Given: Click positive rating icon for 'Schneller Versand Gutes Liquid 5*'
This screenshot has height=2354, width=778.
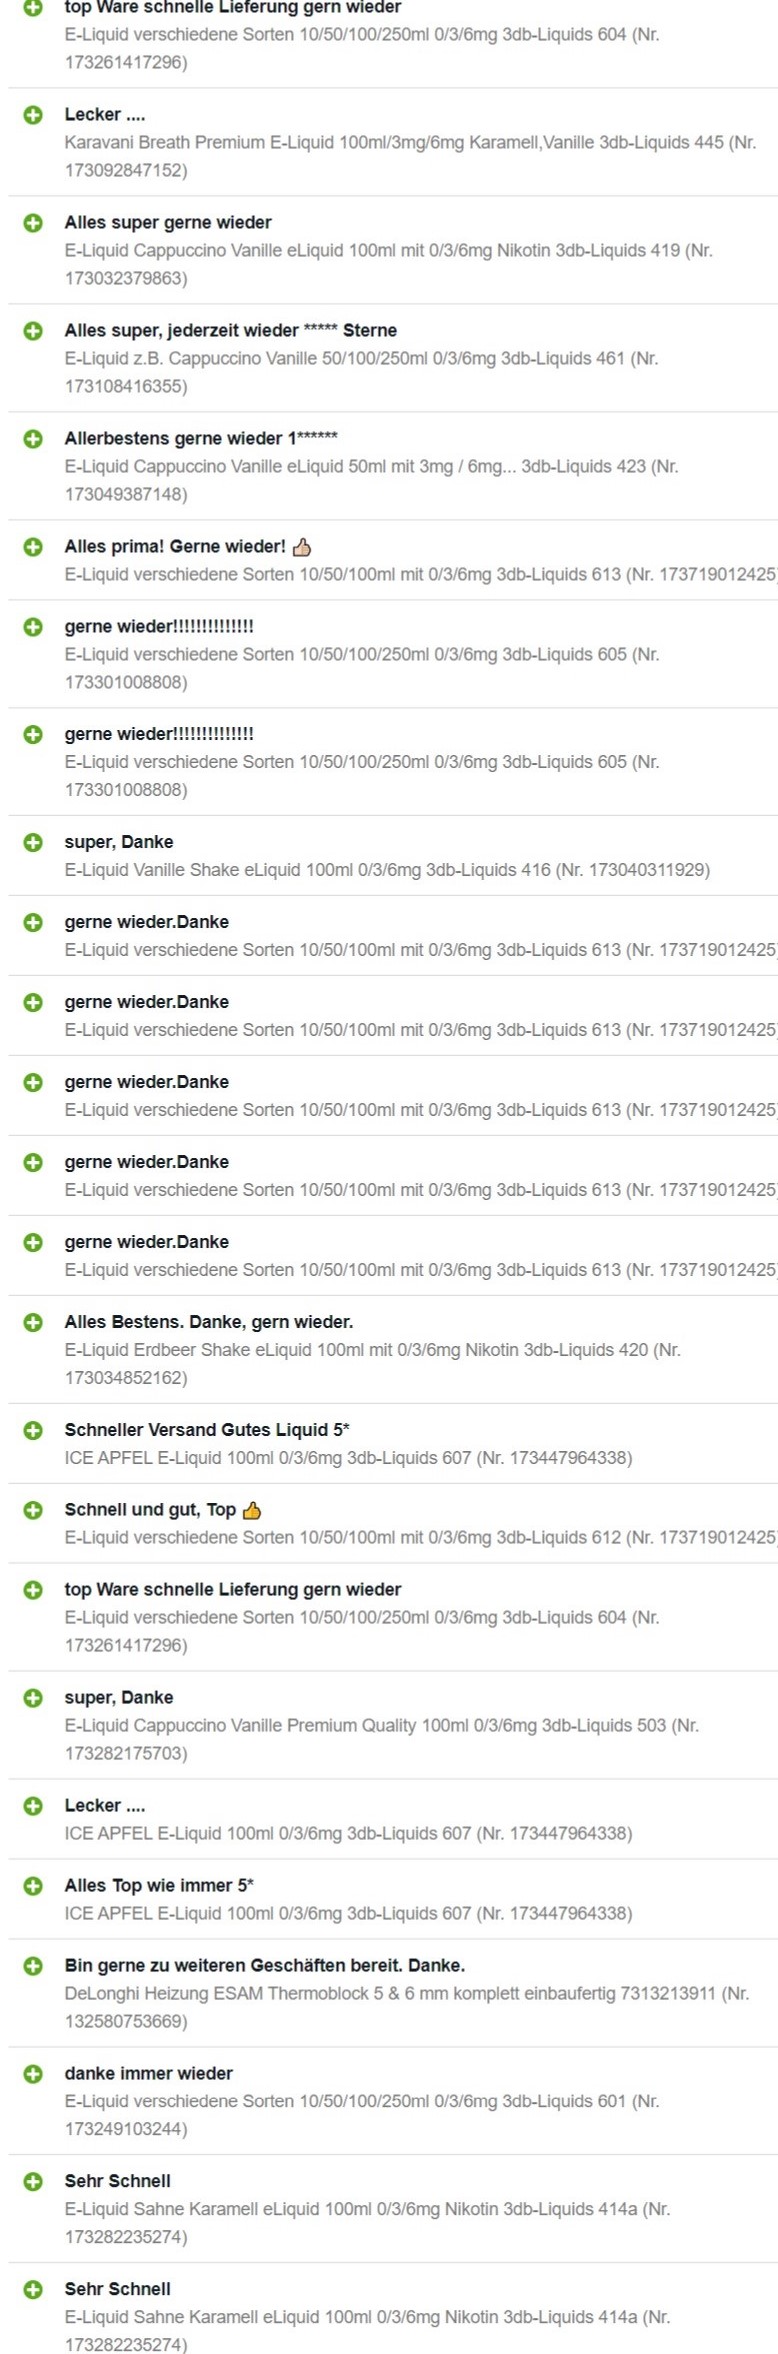Looking at the screenshot, I should pyautogui.click(x=33, y=1430).
